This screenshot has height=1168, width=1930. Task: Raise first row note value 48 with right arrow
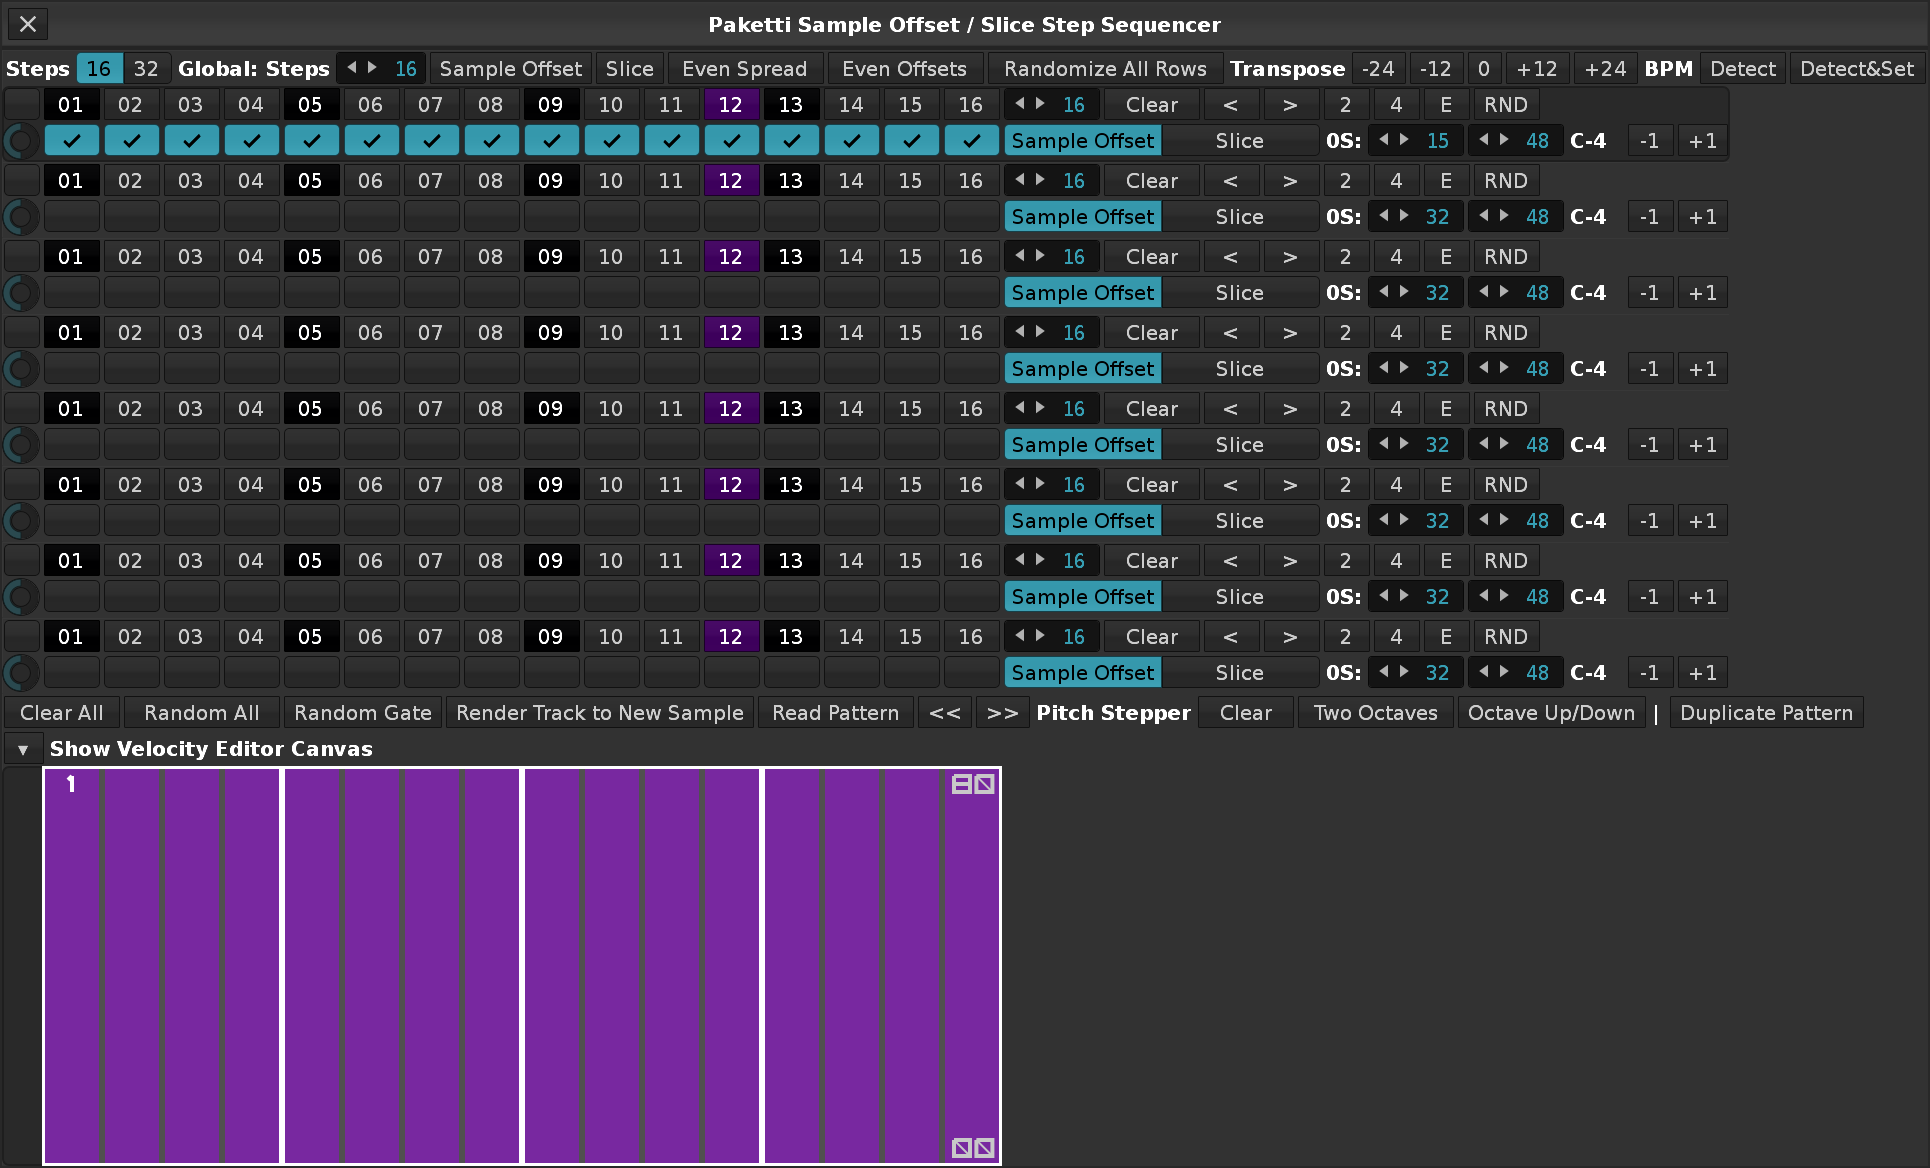[x=1504, y=140]
